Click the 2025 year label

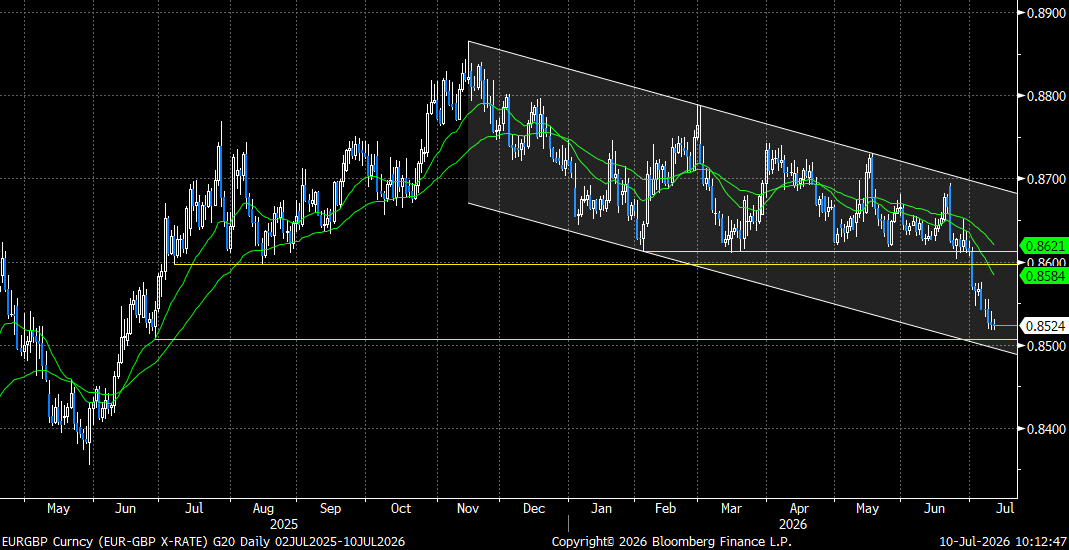click(285, 525)
